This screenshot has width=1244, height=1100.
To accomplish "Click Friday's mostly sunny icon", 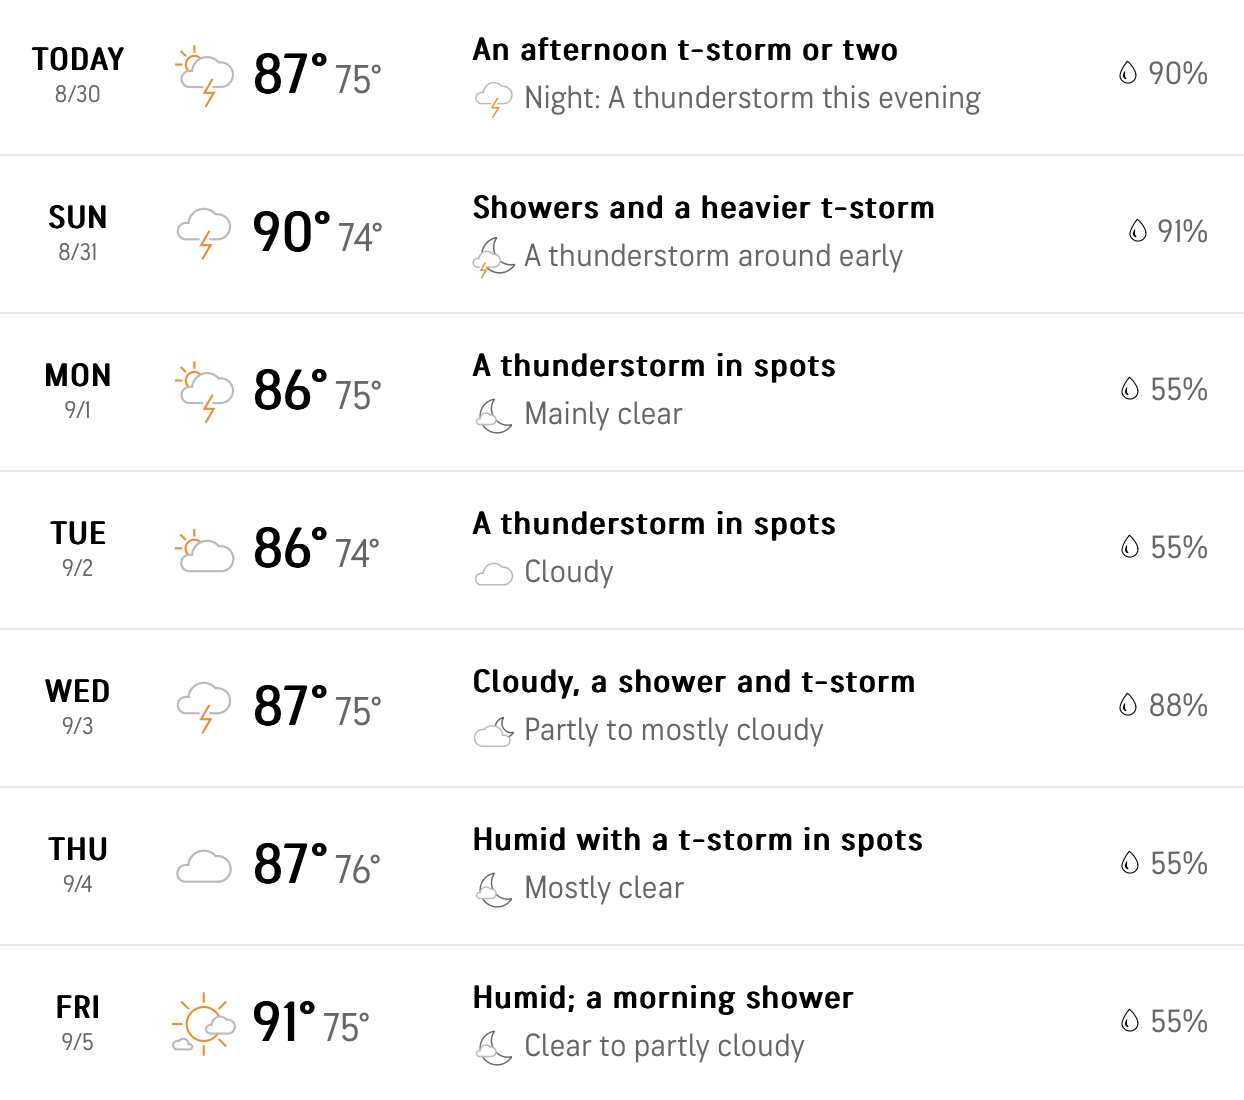I will point(204,1024).
